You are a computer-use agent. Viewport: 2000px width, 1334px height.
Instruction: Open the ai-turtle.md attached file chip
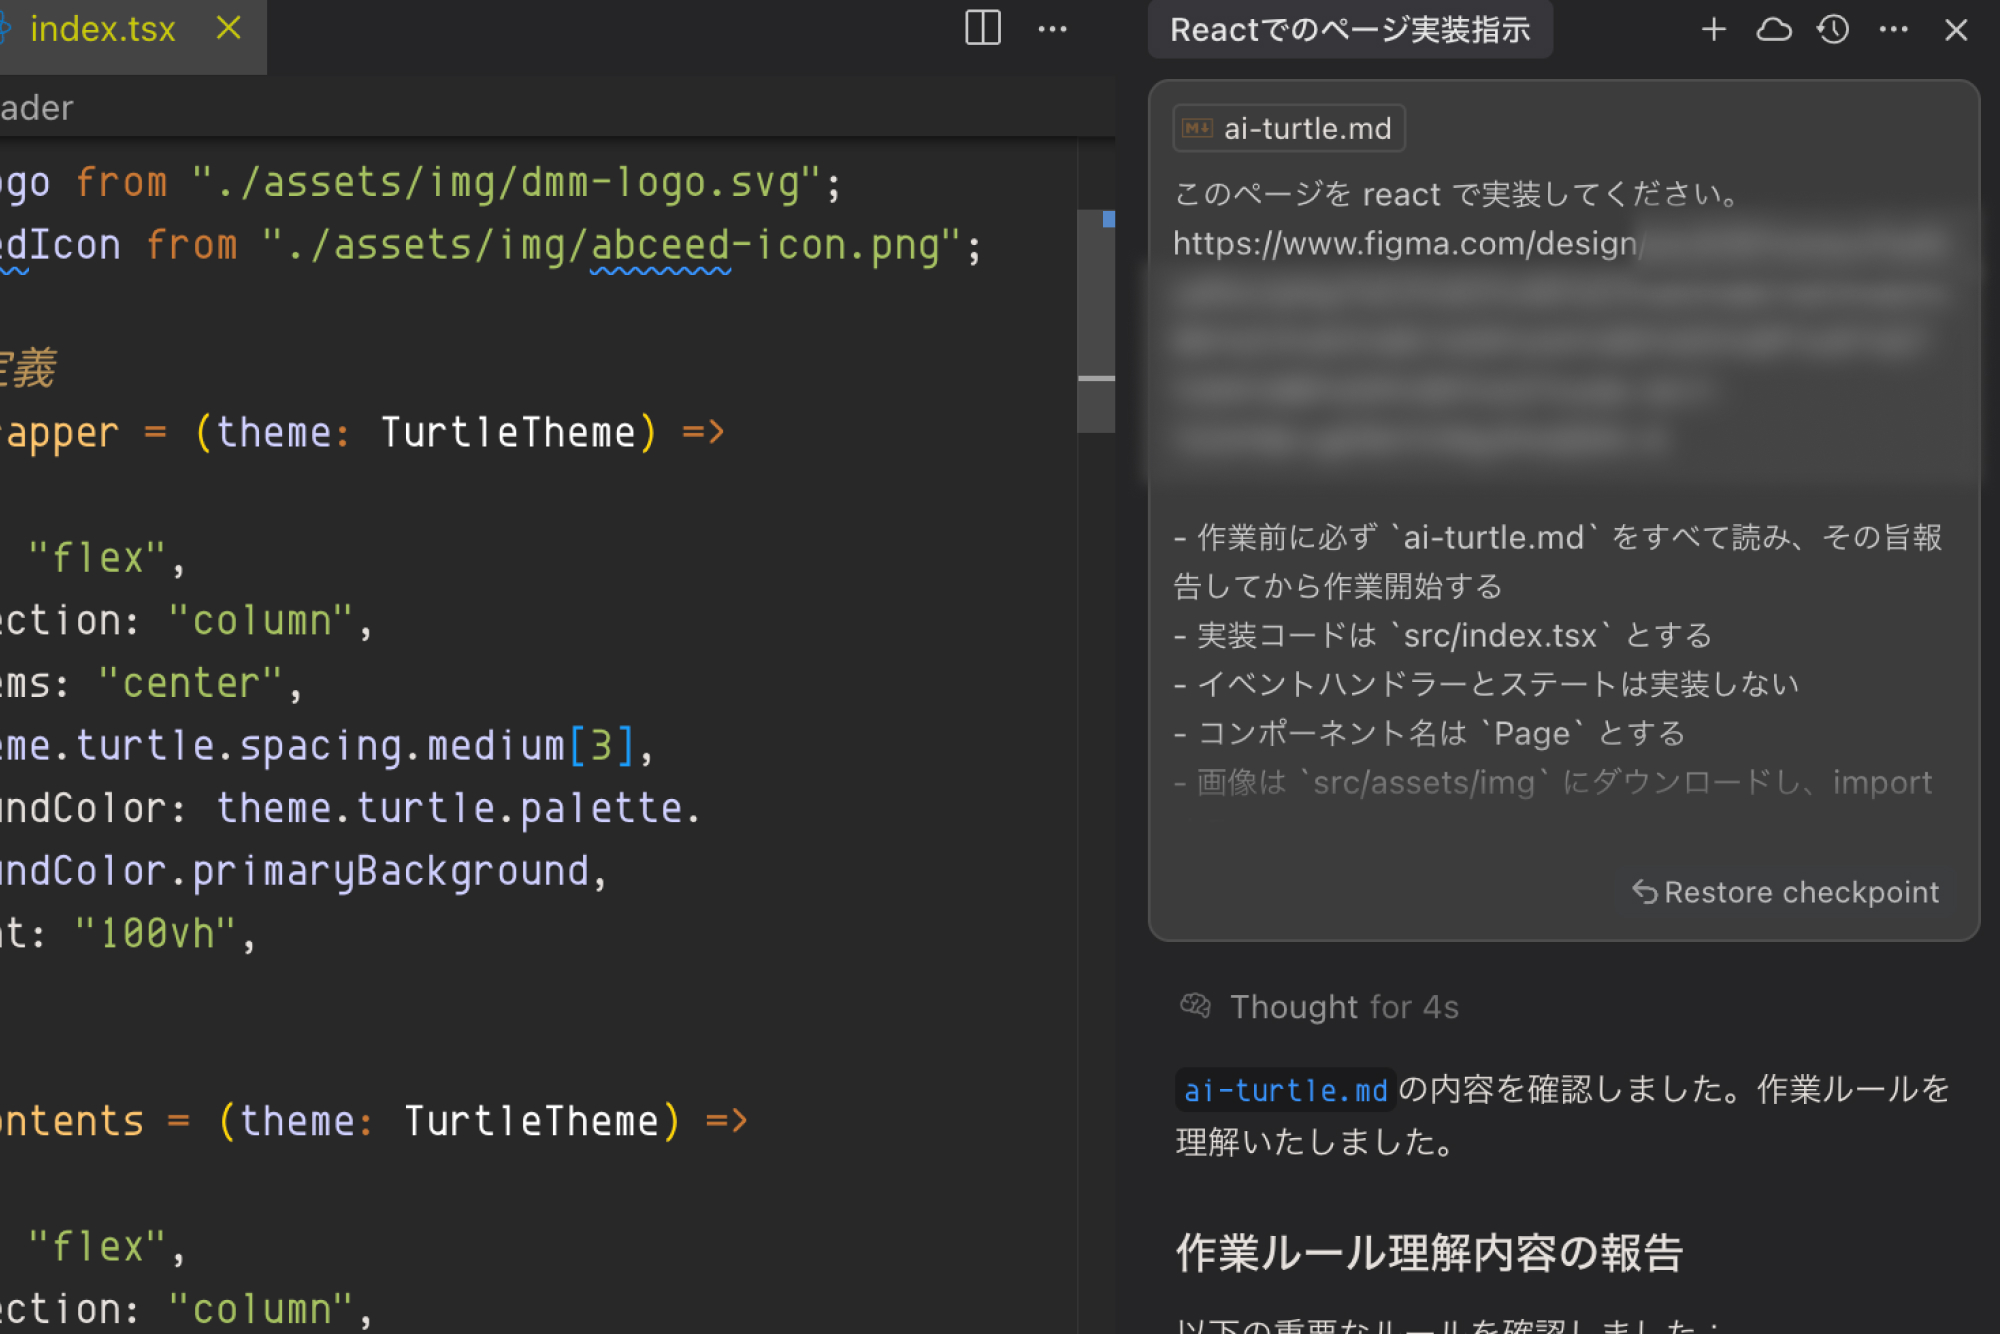click(1288, 128)
